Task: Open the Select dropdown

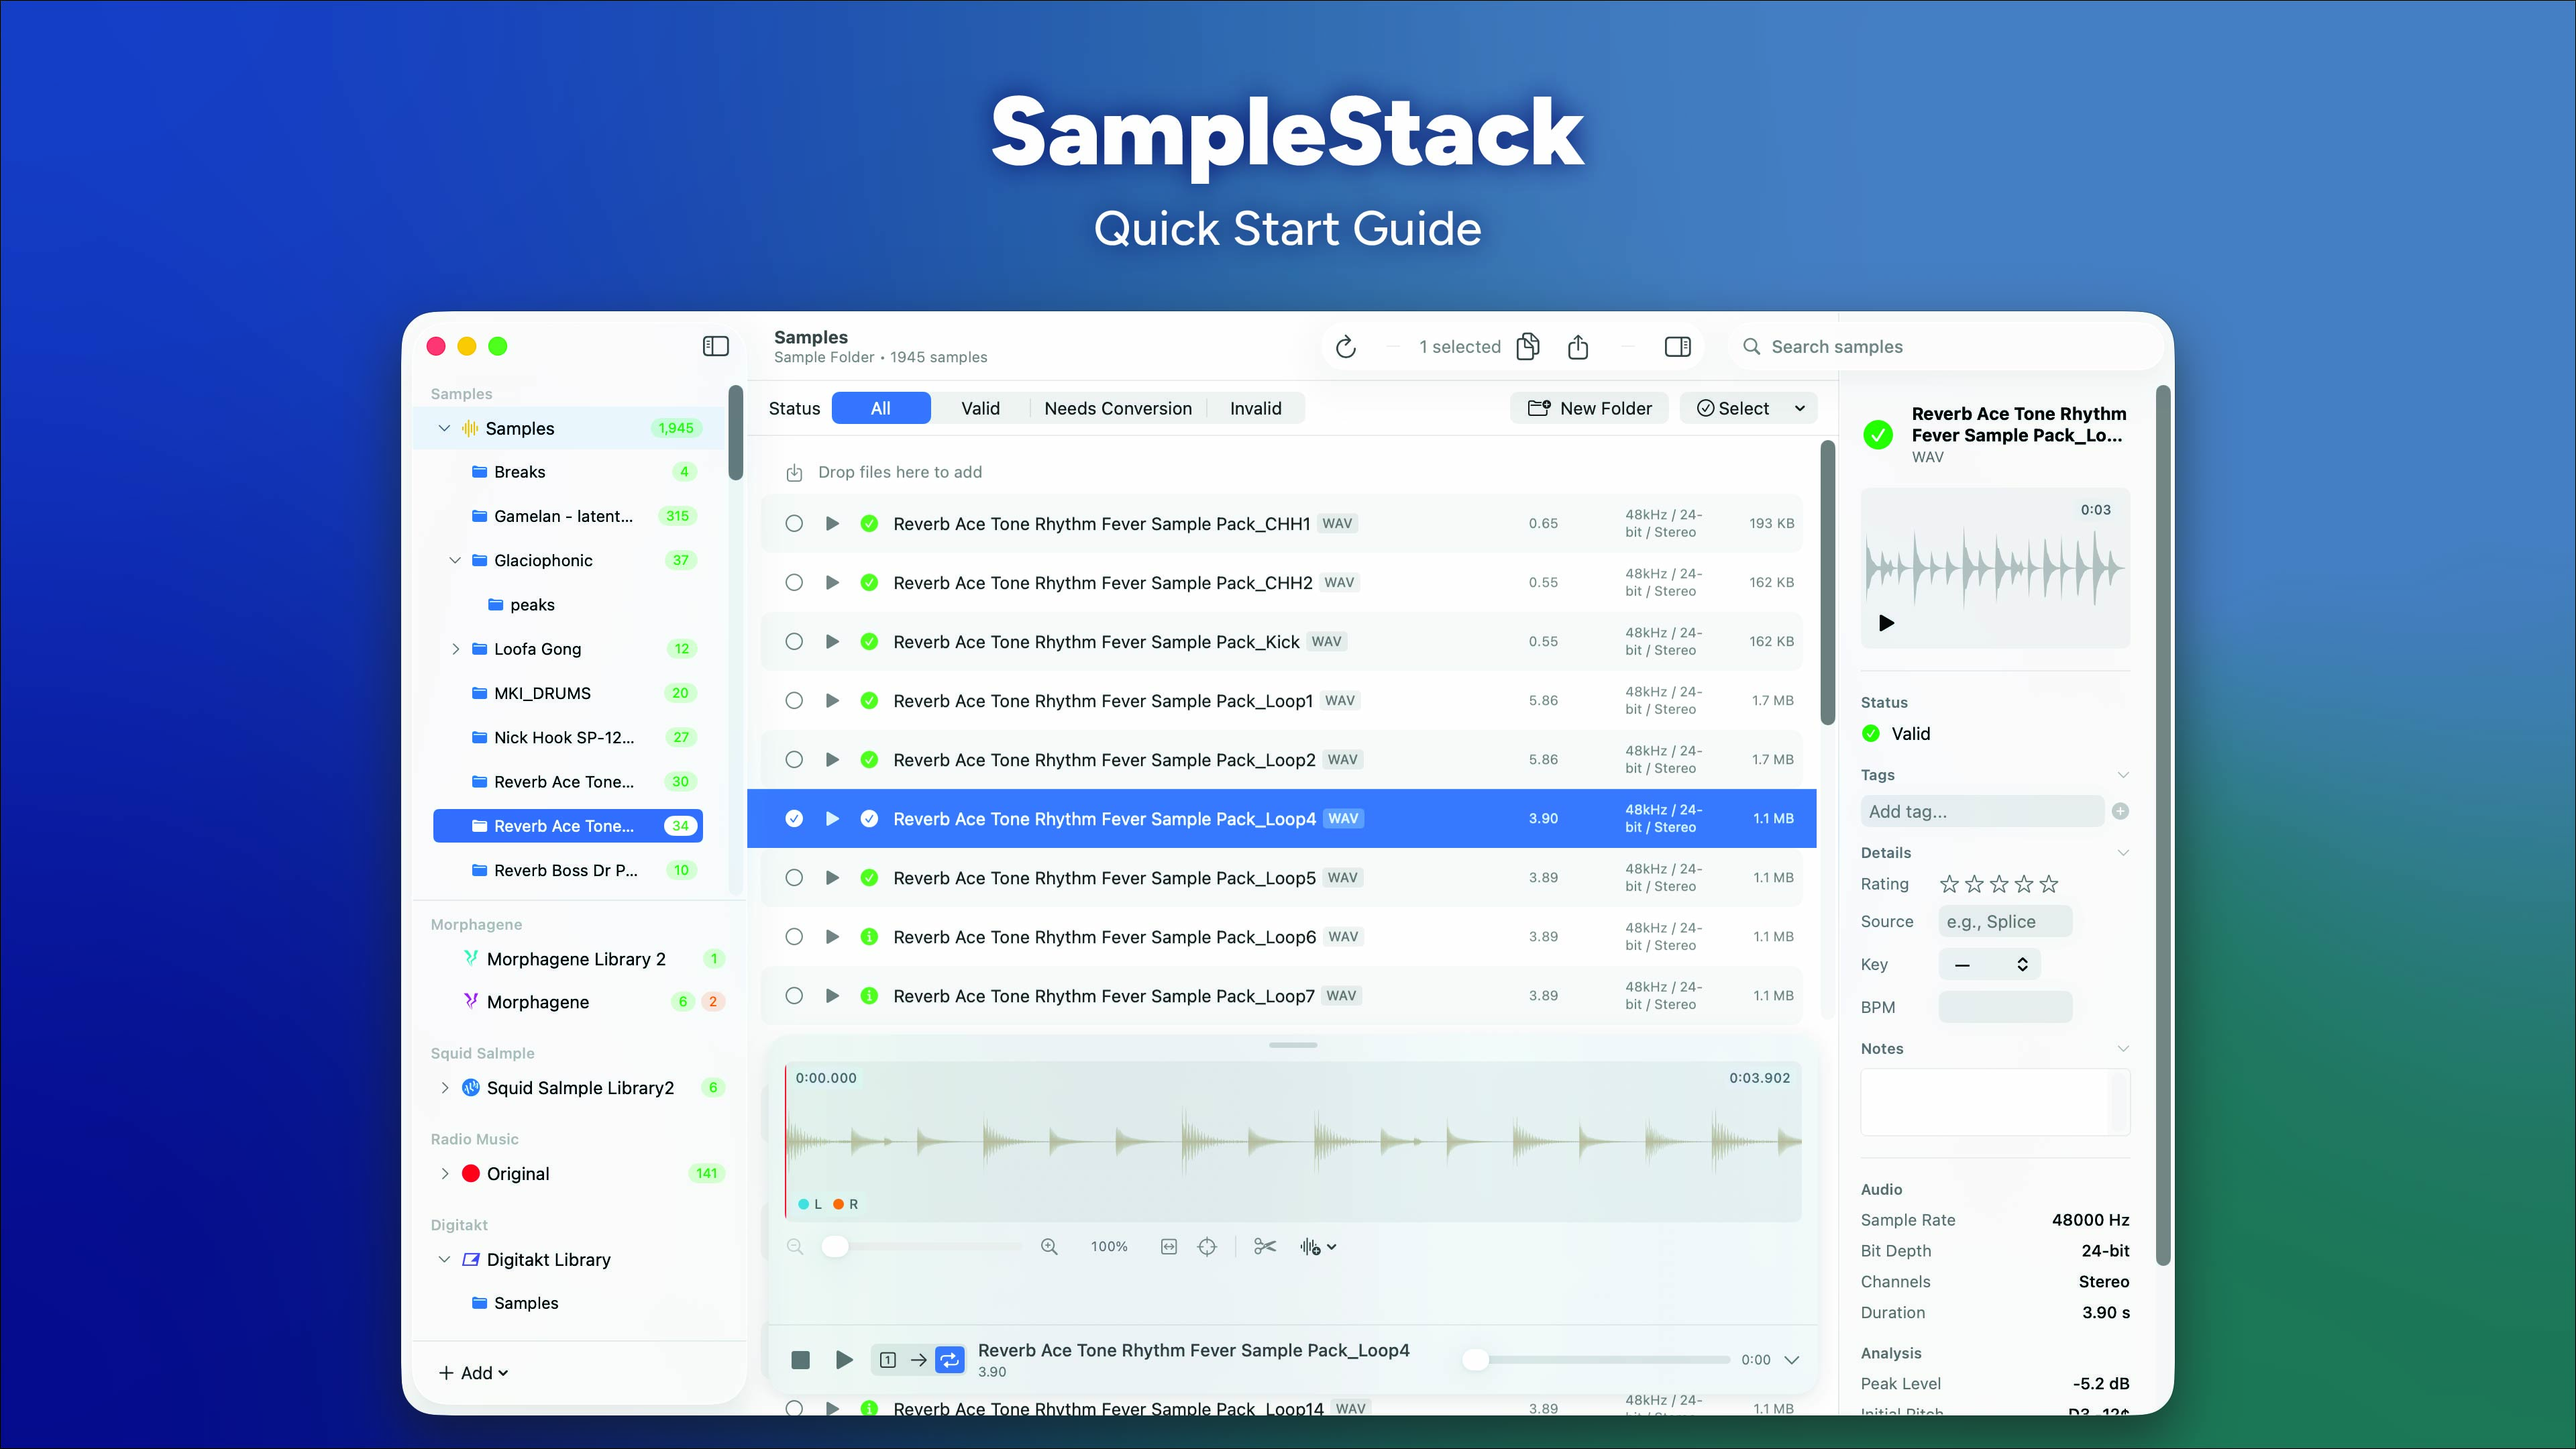Action: pyautogui.click(x=1748, y=407)
